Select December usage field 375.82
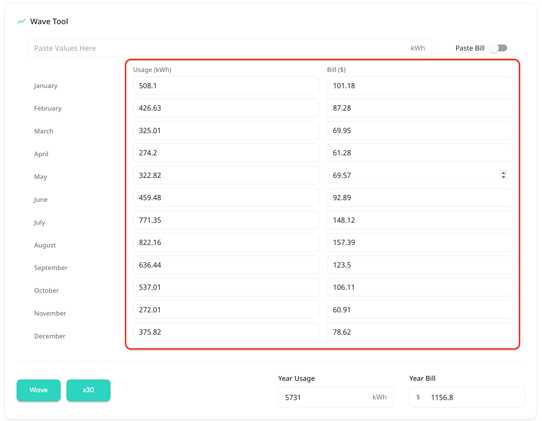 point(226,332)
